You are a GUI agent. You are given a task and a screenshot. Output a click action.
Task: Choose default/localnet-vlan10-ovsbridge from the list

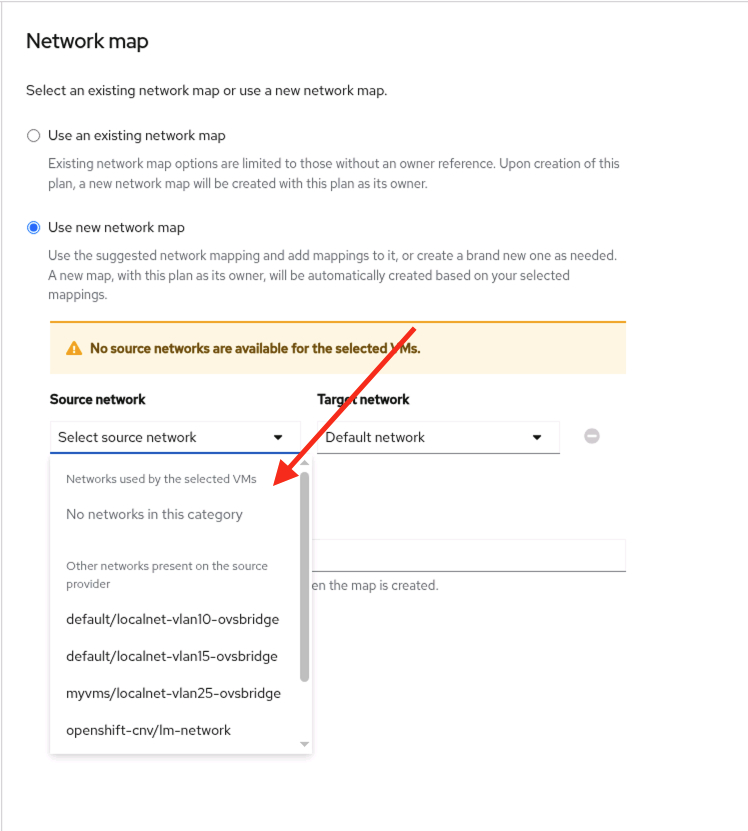172,619
